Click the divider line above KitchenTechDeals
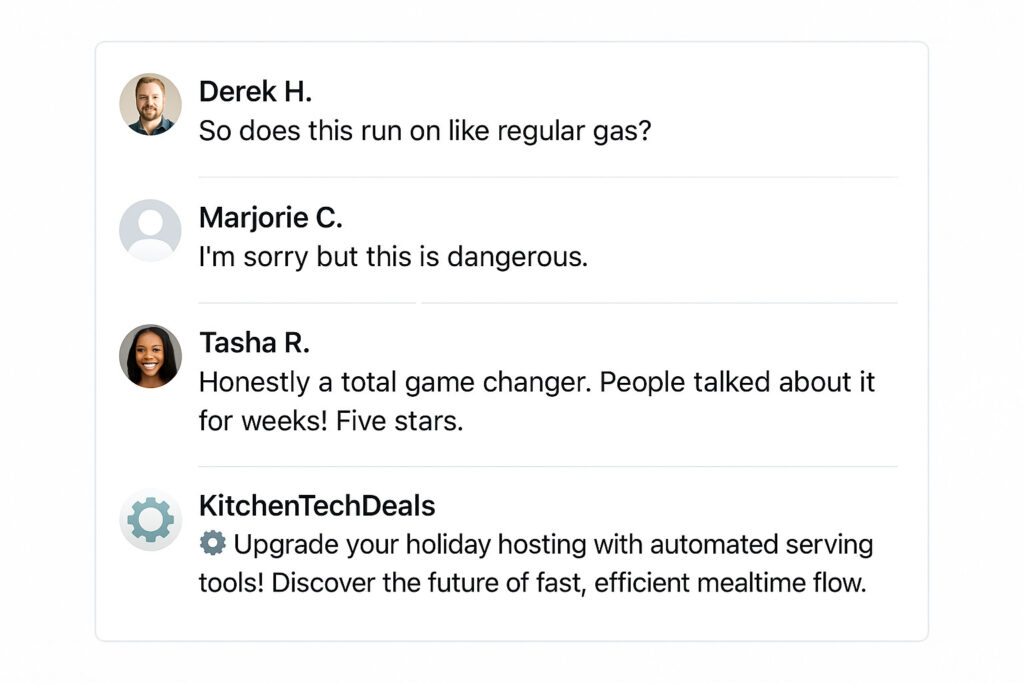Viewport: 1024px width, 683px height. (x=547, y=467)
